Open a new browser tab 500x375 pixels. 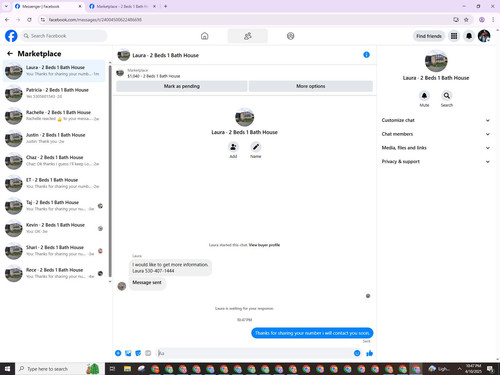[x=165, y=6]
